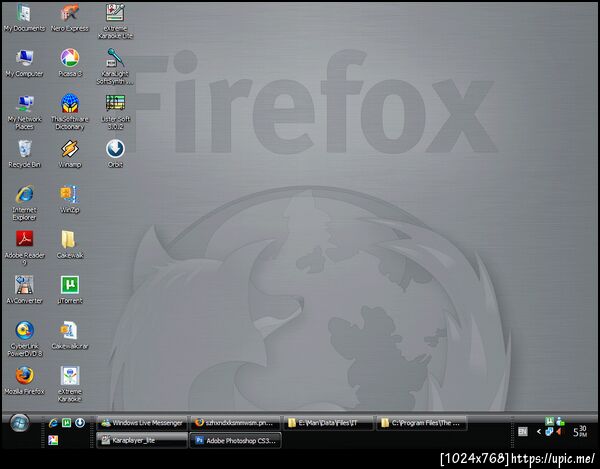Open Cakewalk.rar archive file
600x469 pixels.
[70, 336]
